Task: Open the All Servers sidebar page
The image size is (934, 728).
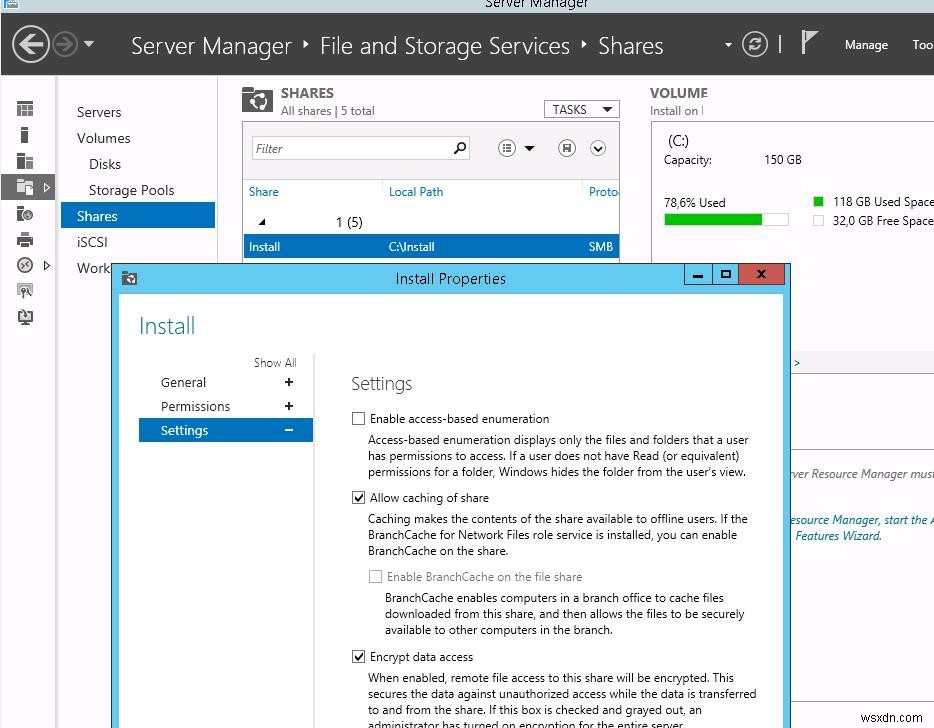Action: pos(24,160)
